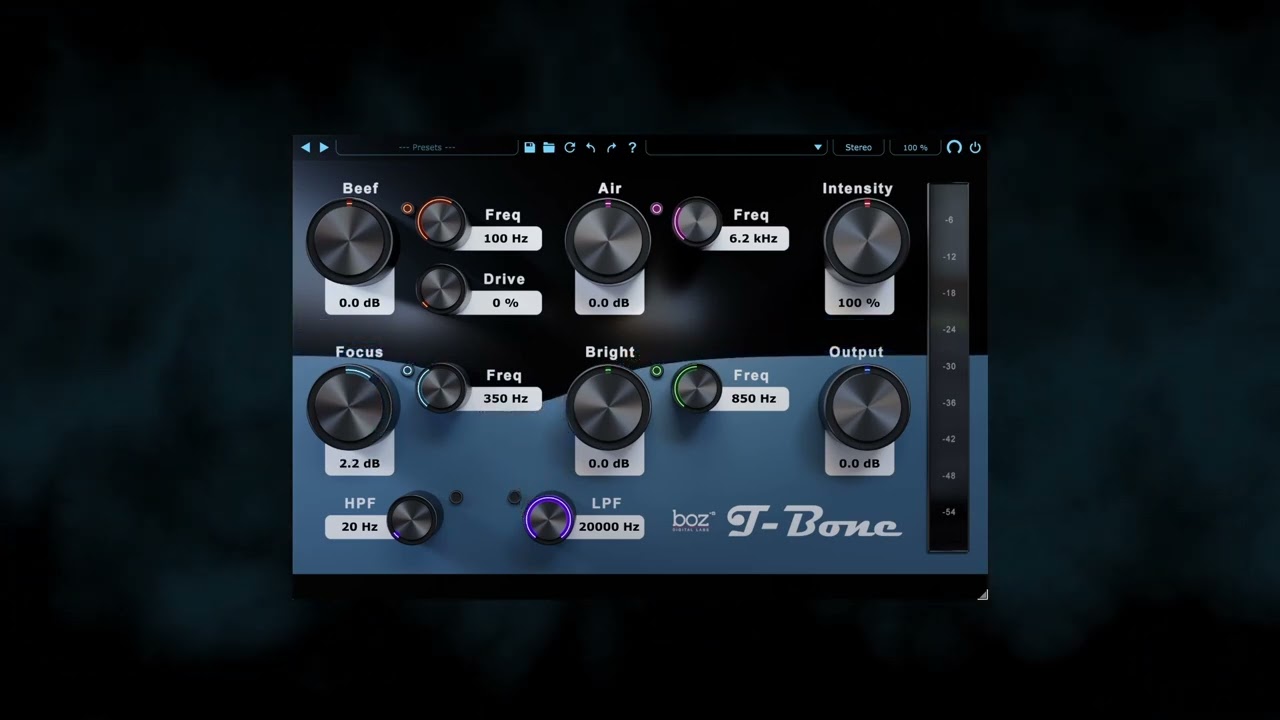The image size is (1280, 720).
Task: Click the 6.2 kHz value field
Action: (x=753, y=238)
